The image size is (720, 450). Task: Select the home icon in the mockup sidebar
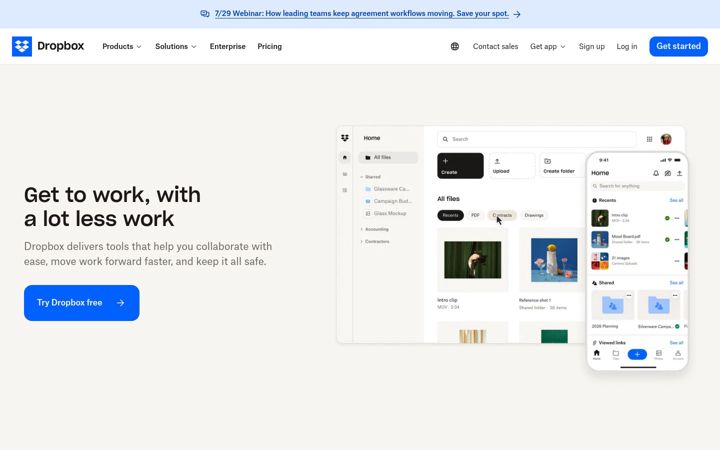(345, 158)
